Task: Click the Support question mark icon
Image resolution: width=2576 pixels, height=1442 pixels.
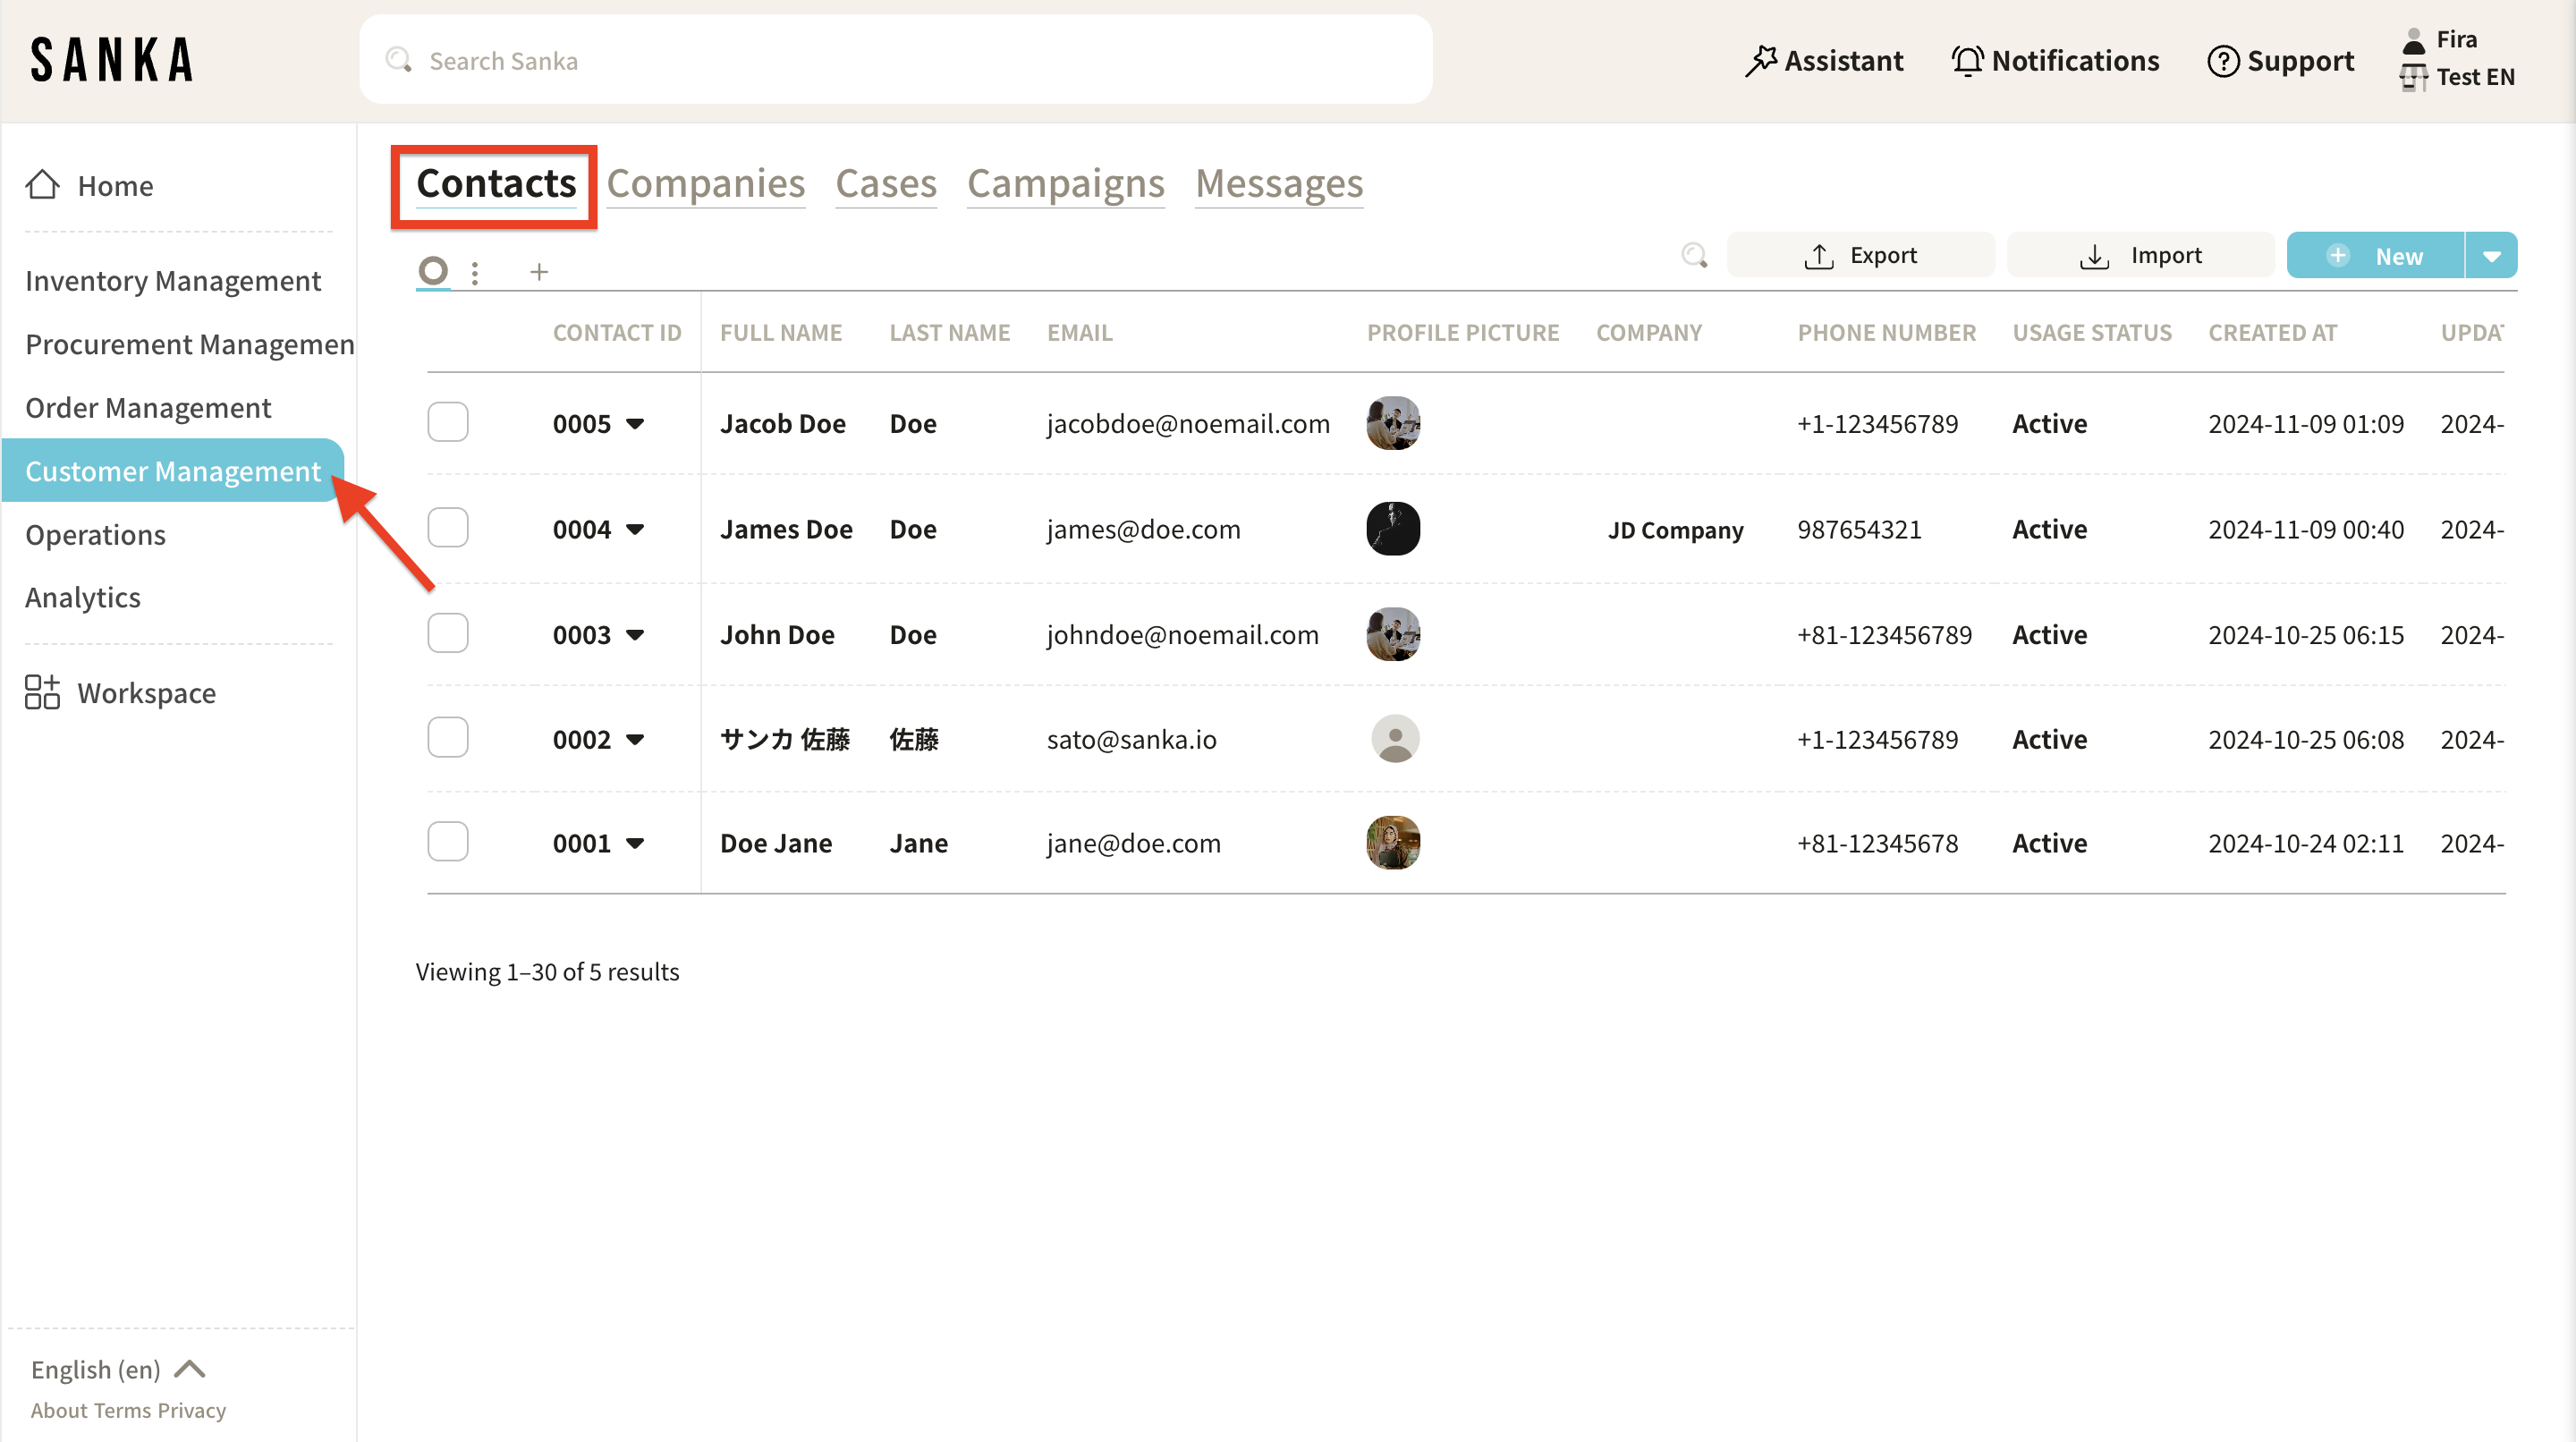Action: point(2222,61)
